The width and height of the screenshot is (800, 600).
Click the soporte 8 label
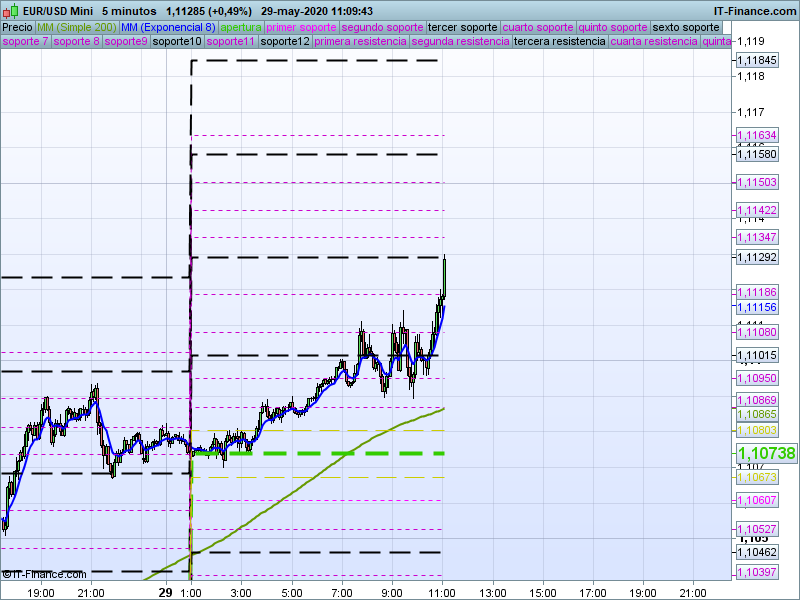click(x=76, y=41)
